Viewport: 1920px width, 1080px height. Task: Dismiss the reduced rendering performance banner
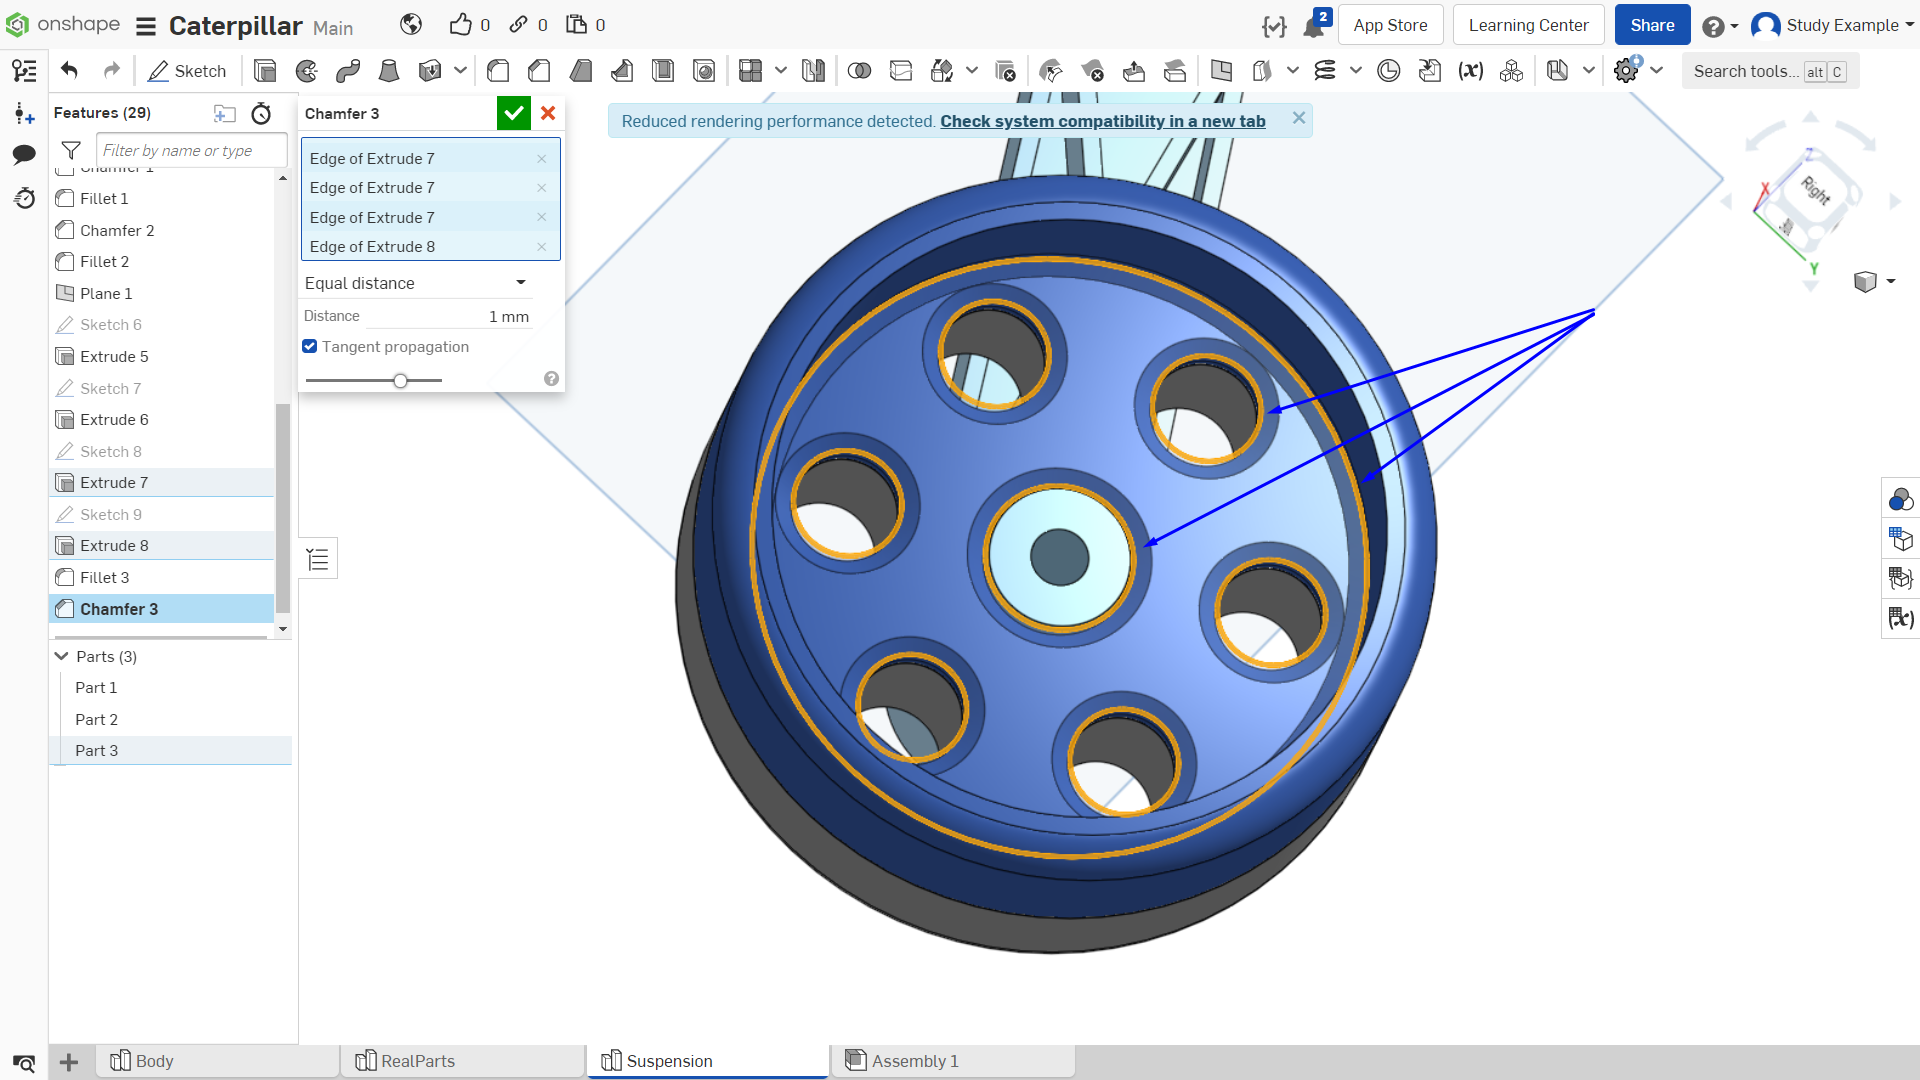pos(1298,118)
